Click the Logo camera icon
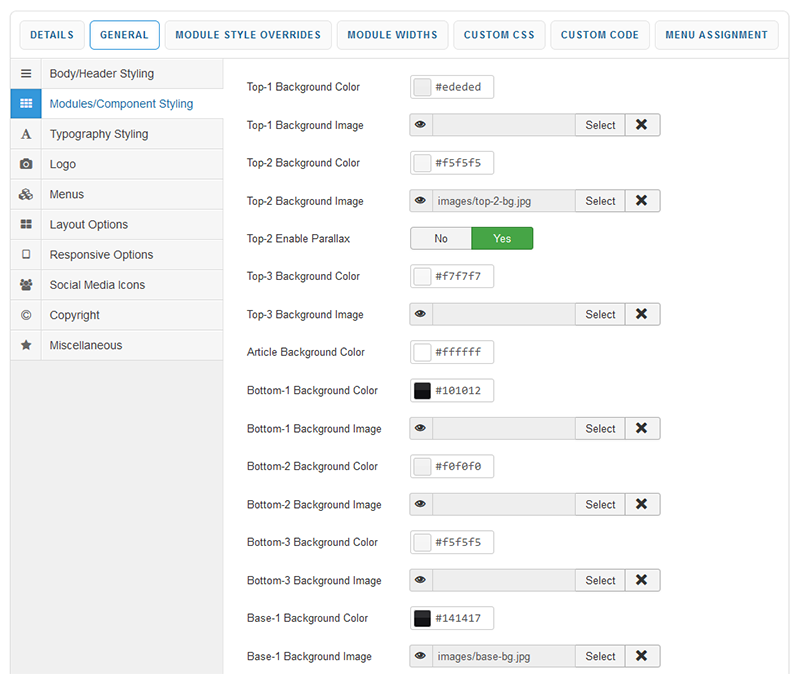 [x=26, y=164]
